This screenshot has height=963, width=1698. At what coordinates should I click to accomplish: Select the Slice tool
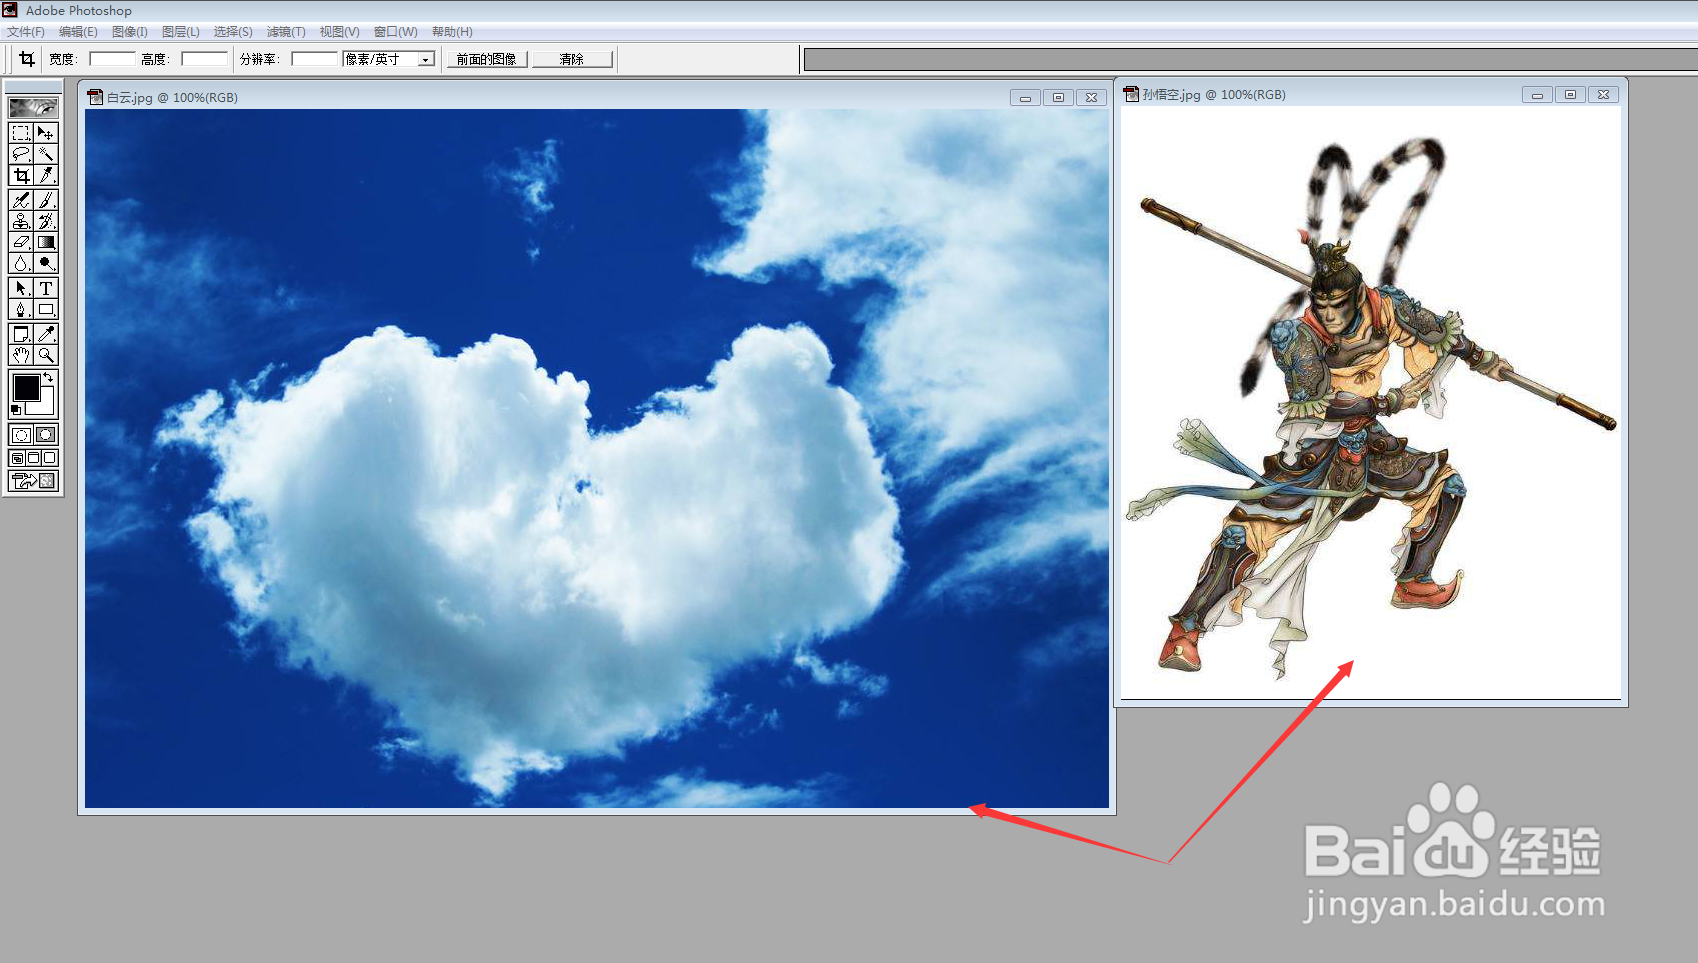click(46, 175)
